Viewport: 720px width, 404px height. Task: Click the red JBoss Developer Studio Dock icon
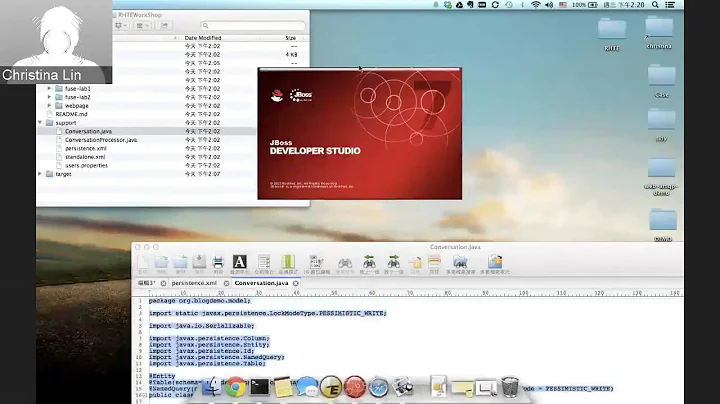tap(354, 387)
